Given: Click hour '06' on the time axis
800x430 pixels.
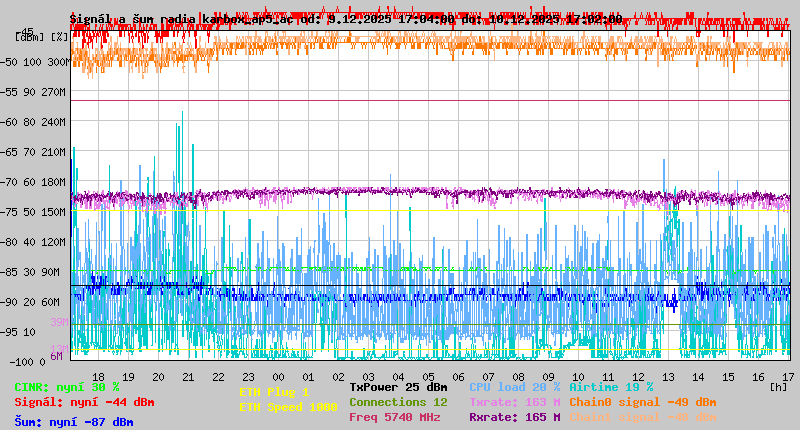Looking at the screenshot, I should 458,377.
